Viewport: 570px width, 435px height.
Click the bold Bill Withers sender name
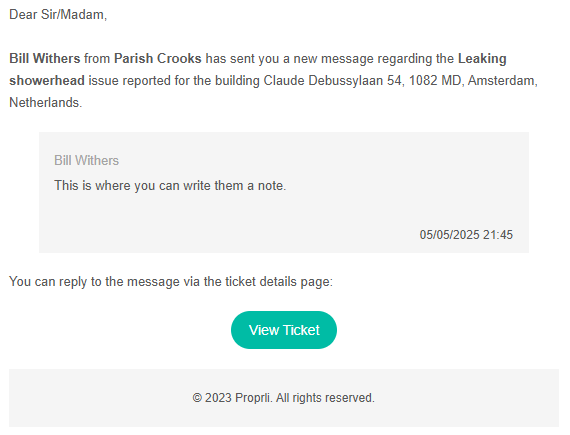click(x=45, y=59)
